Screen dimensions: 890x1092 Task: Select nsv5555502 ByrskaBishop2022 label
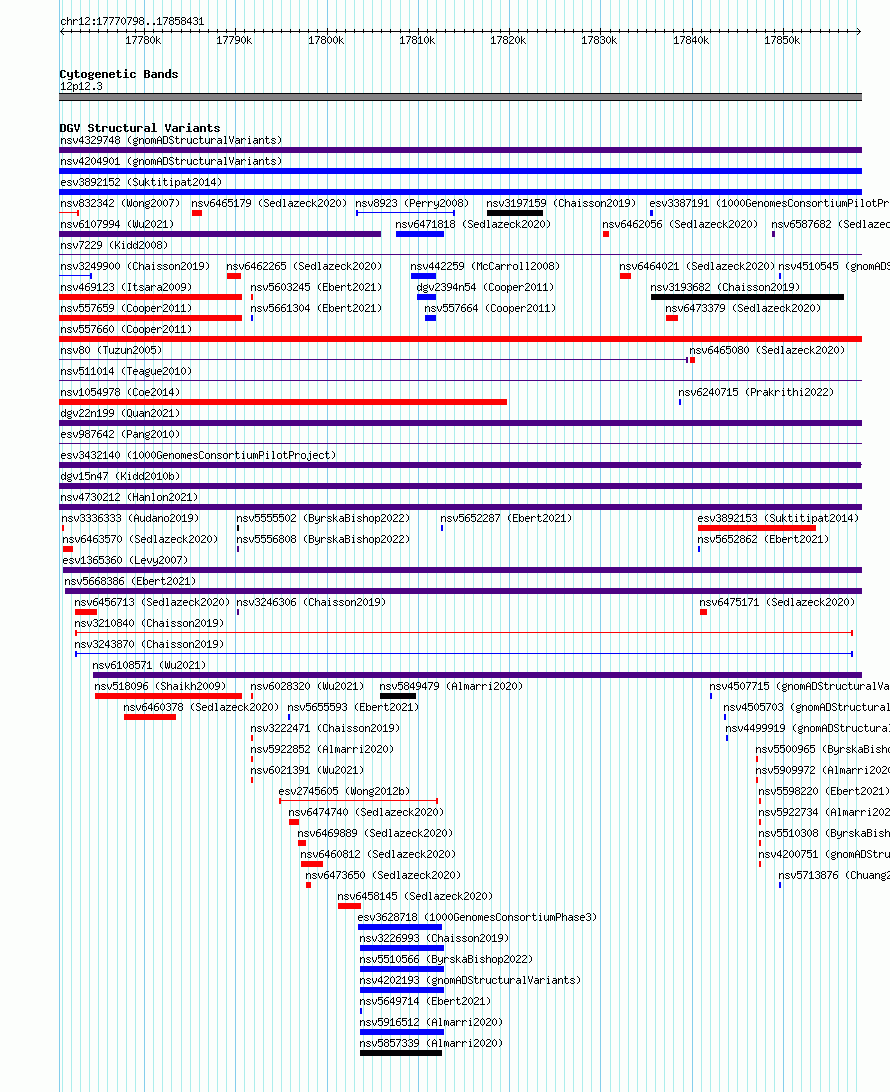click(x=323, y=517)
